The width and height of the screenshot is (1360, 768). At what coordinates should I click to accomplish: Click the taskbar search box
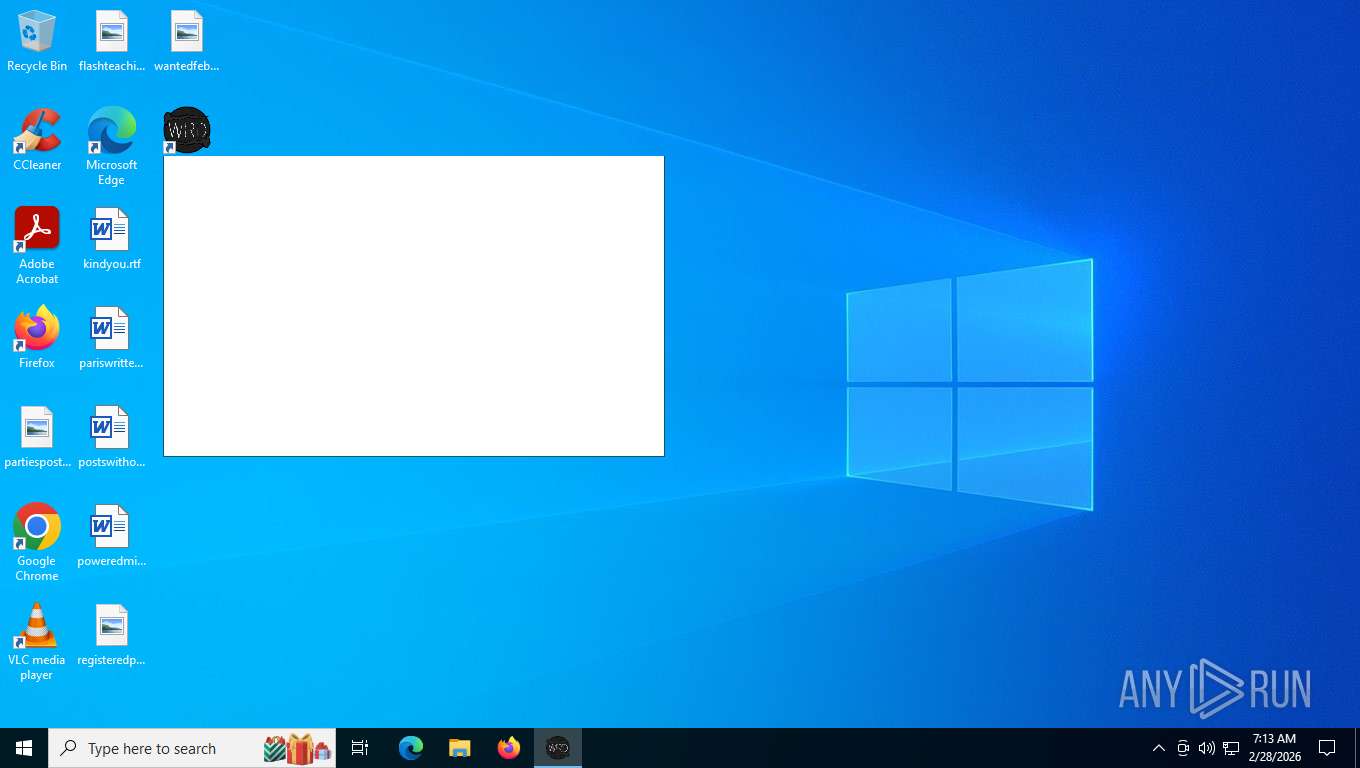192,748
